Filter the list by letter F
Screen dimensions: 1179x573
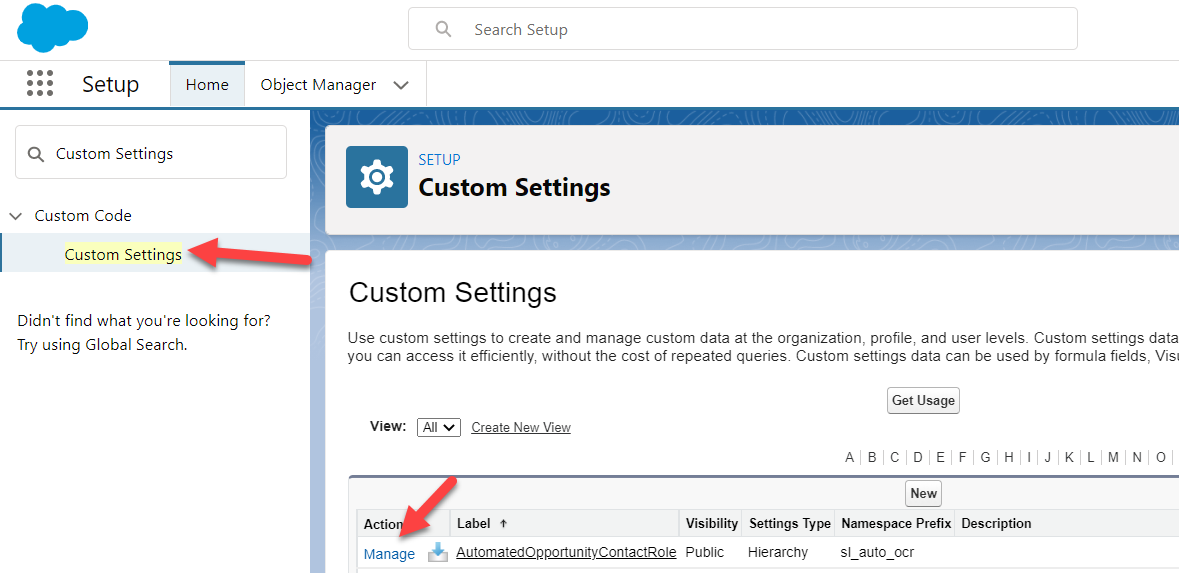tap(962, 457)
